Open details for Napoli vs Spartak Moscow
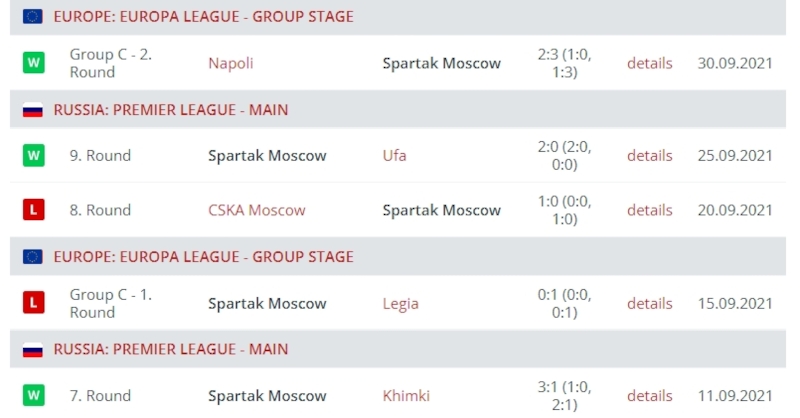Viewport: 800px width, 418px height. [649, 63]
